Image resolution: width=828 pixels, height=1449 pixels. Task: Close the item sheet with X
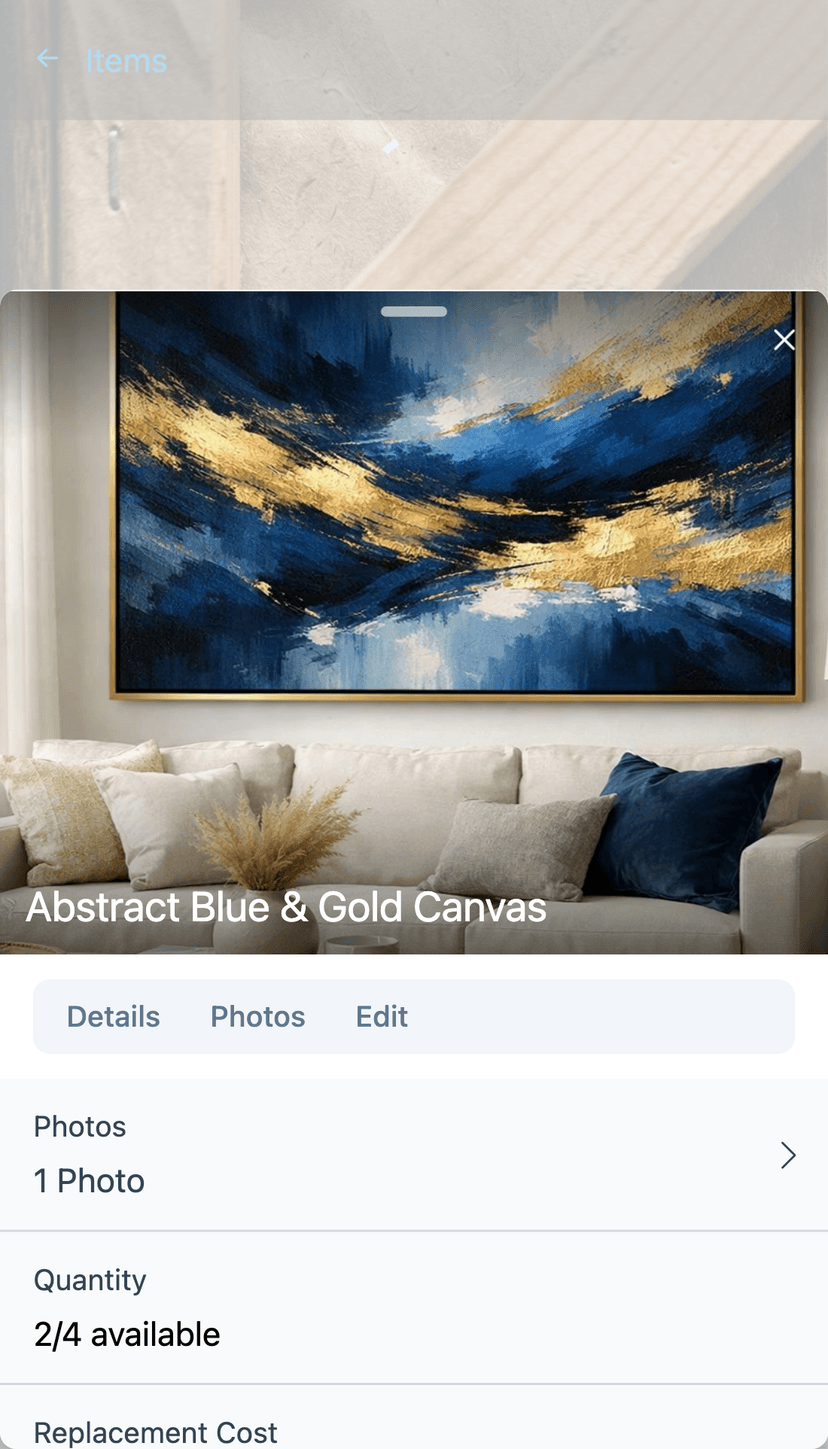tap(785, 340)
